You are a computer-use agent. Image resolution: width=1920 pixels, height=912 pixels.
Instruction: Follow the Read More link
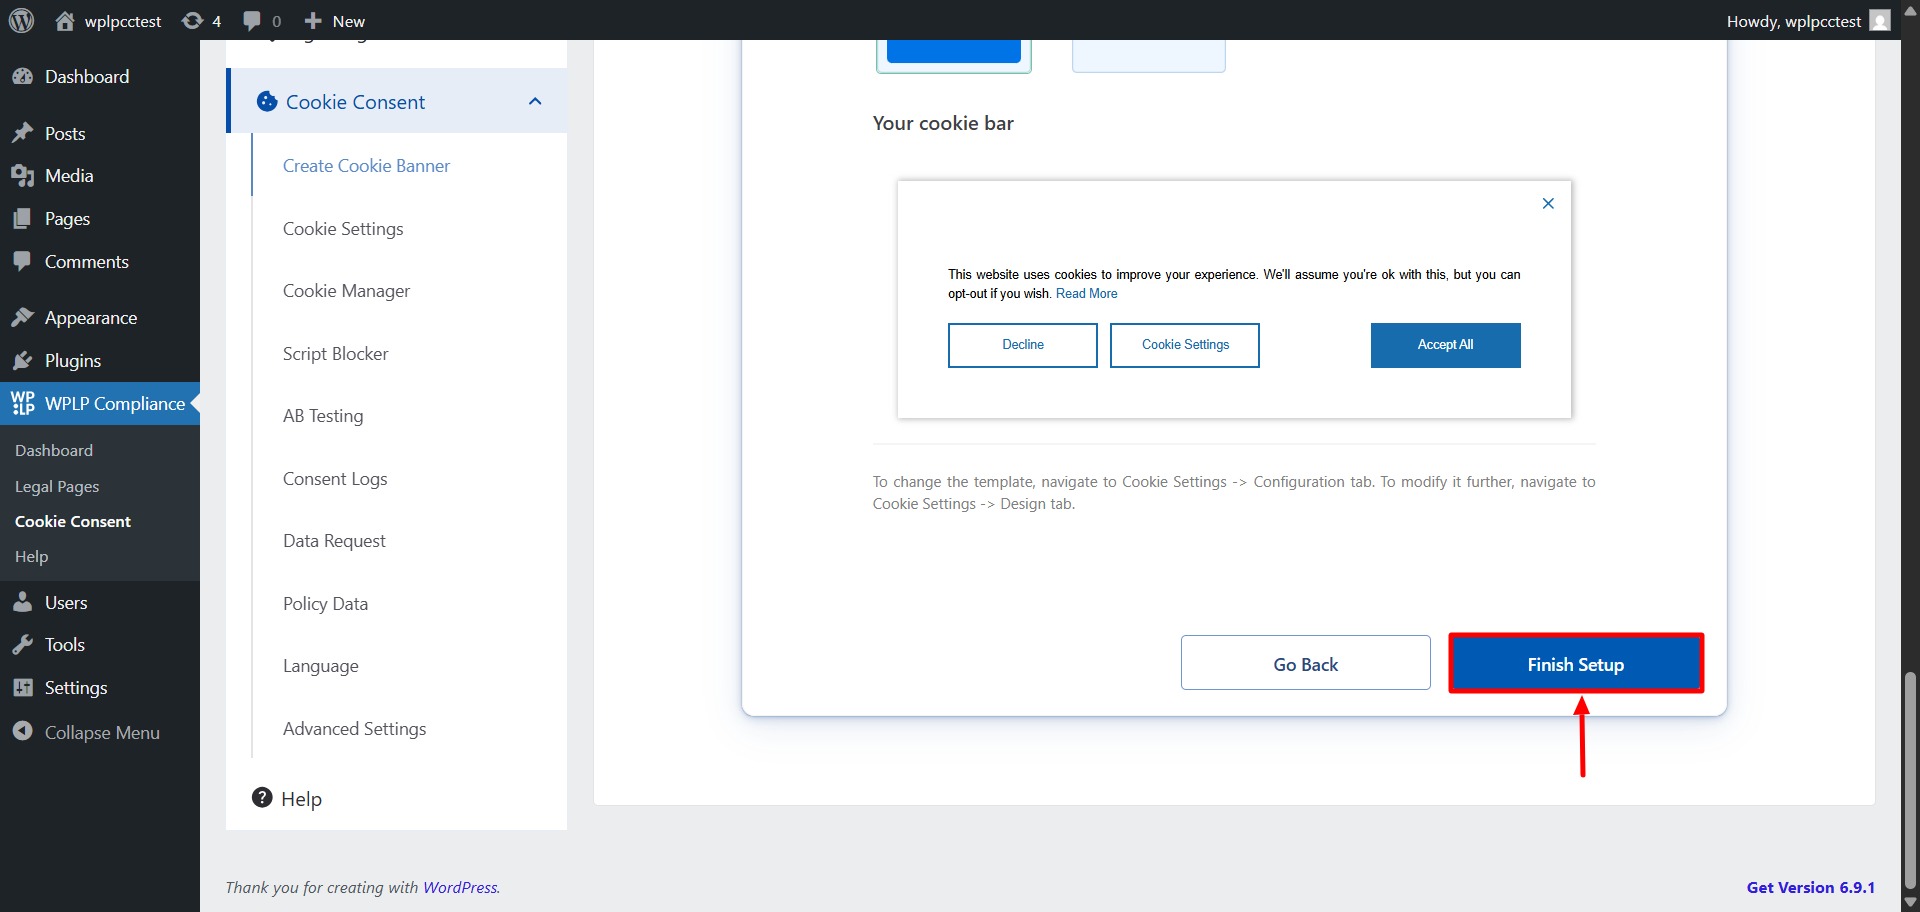click(1086, 294)
